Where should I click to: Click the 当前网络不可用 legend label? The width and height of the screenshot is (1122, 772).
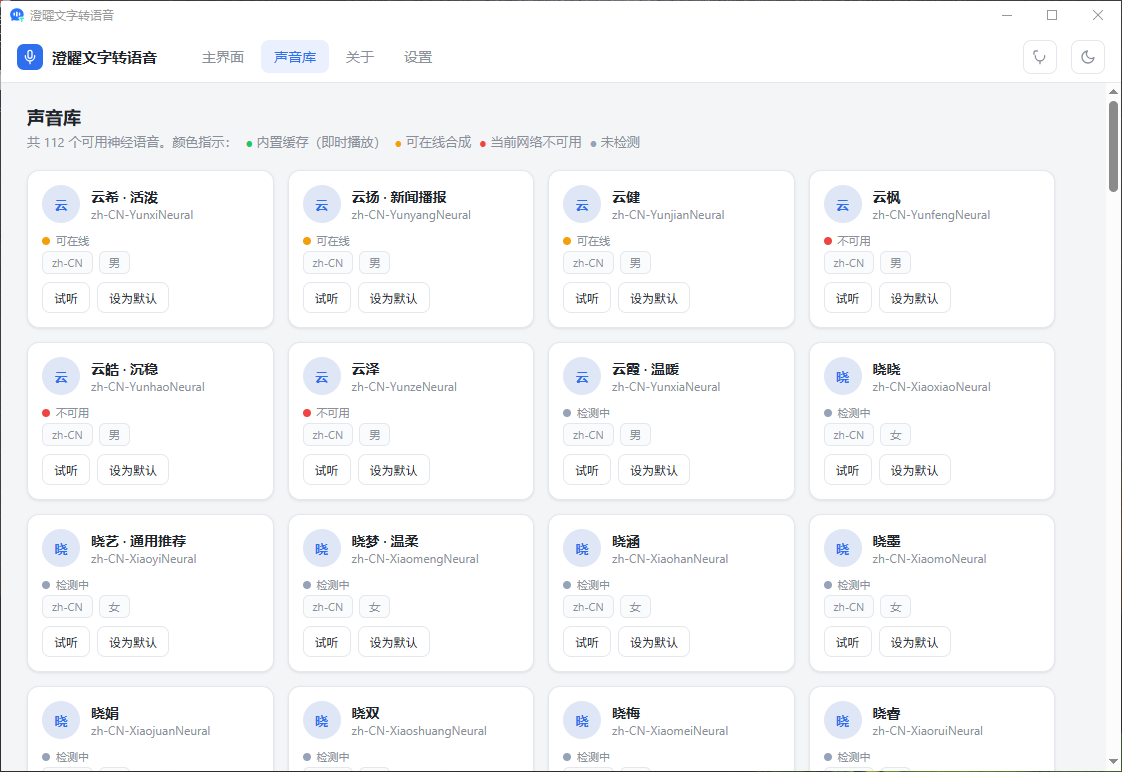coord(535,142)
